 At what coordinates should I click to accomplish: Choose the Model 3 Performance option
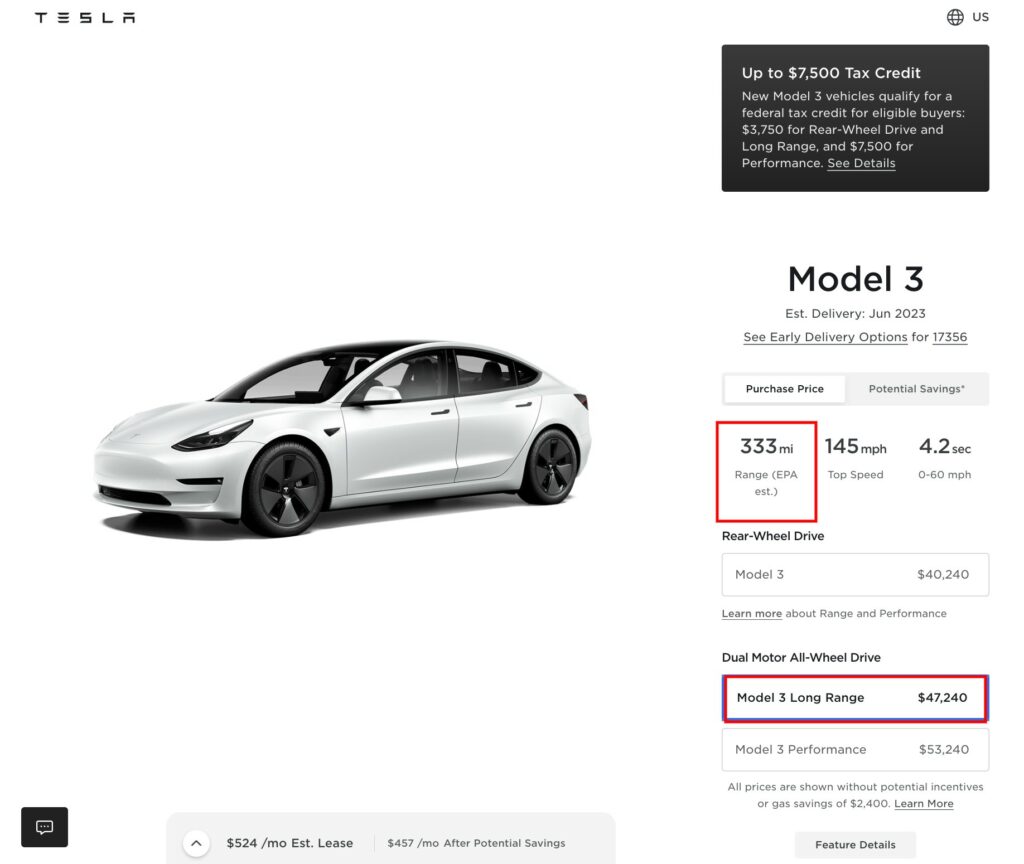click(x=855, y=750)
